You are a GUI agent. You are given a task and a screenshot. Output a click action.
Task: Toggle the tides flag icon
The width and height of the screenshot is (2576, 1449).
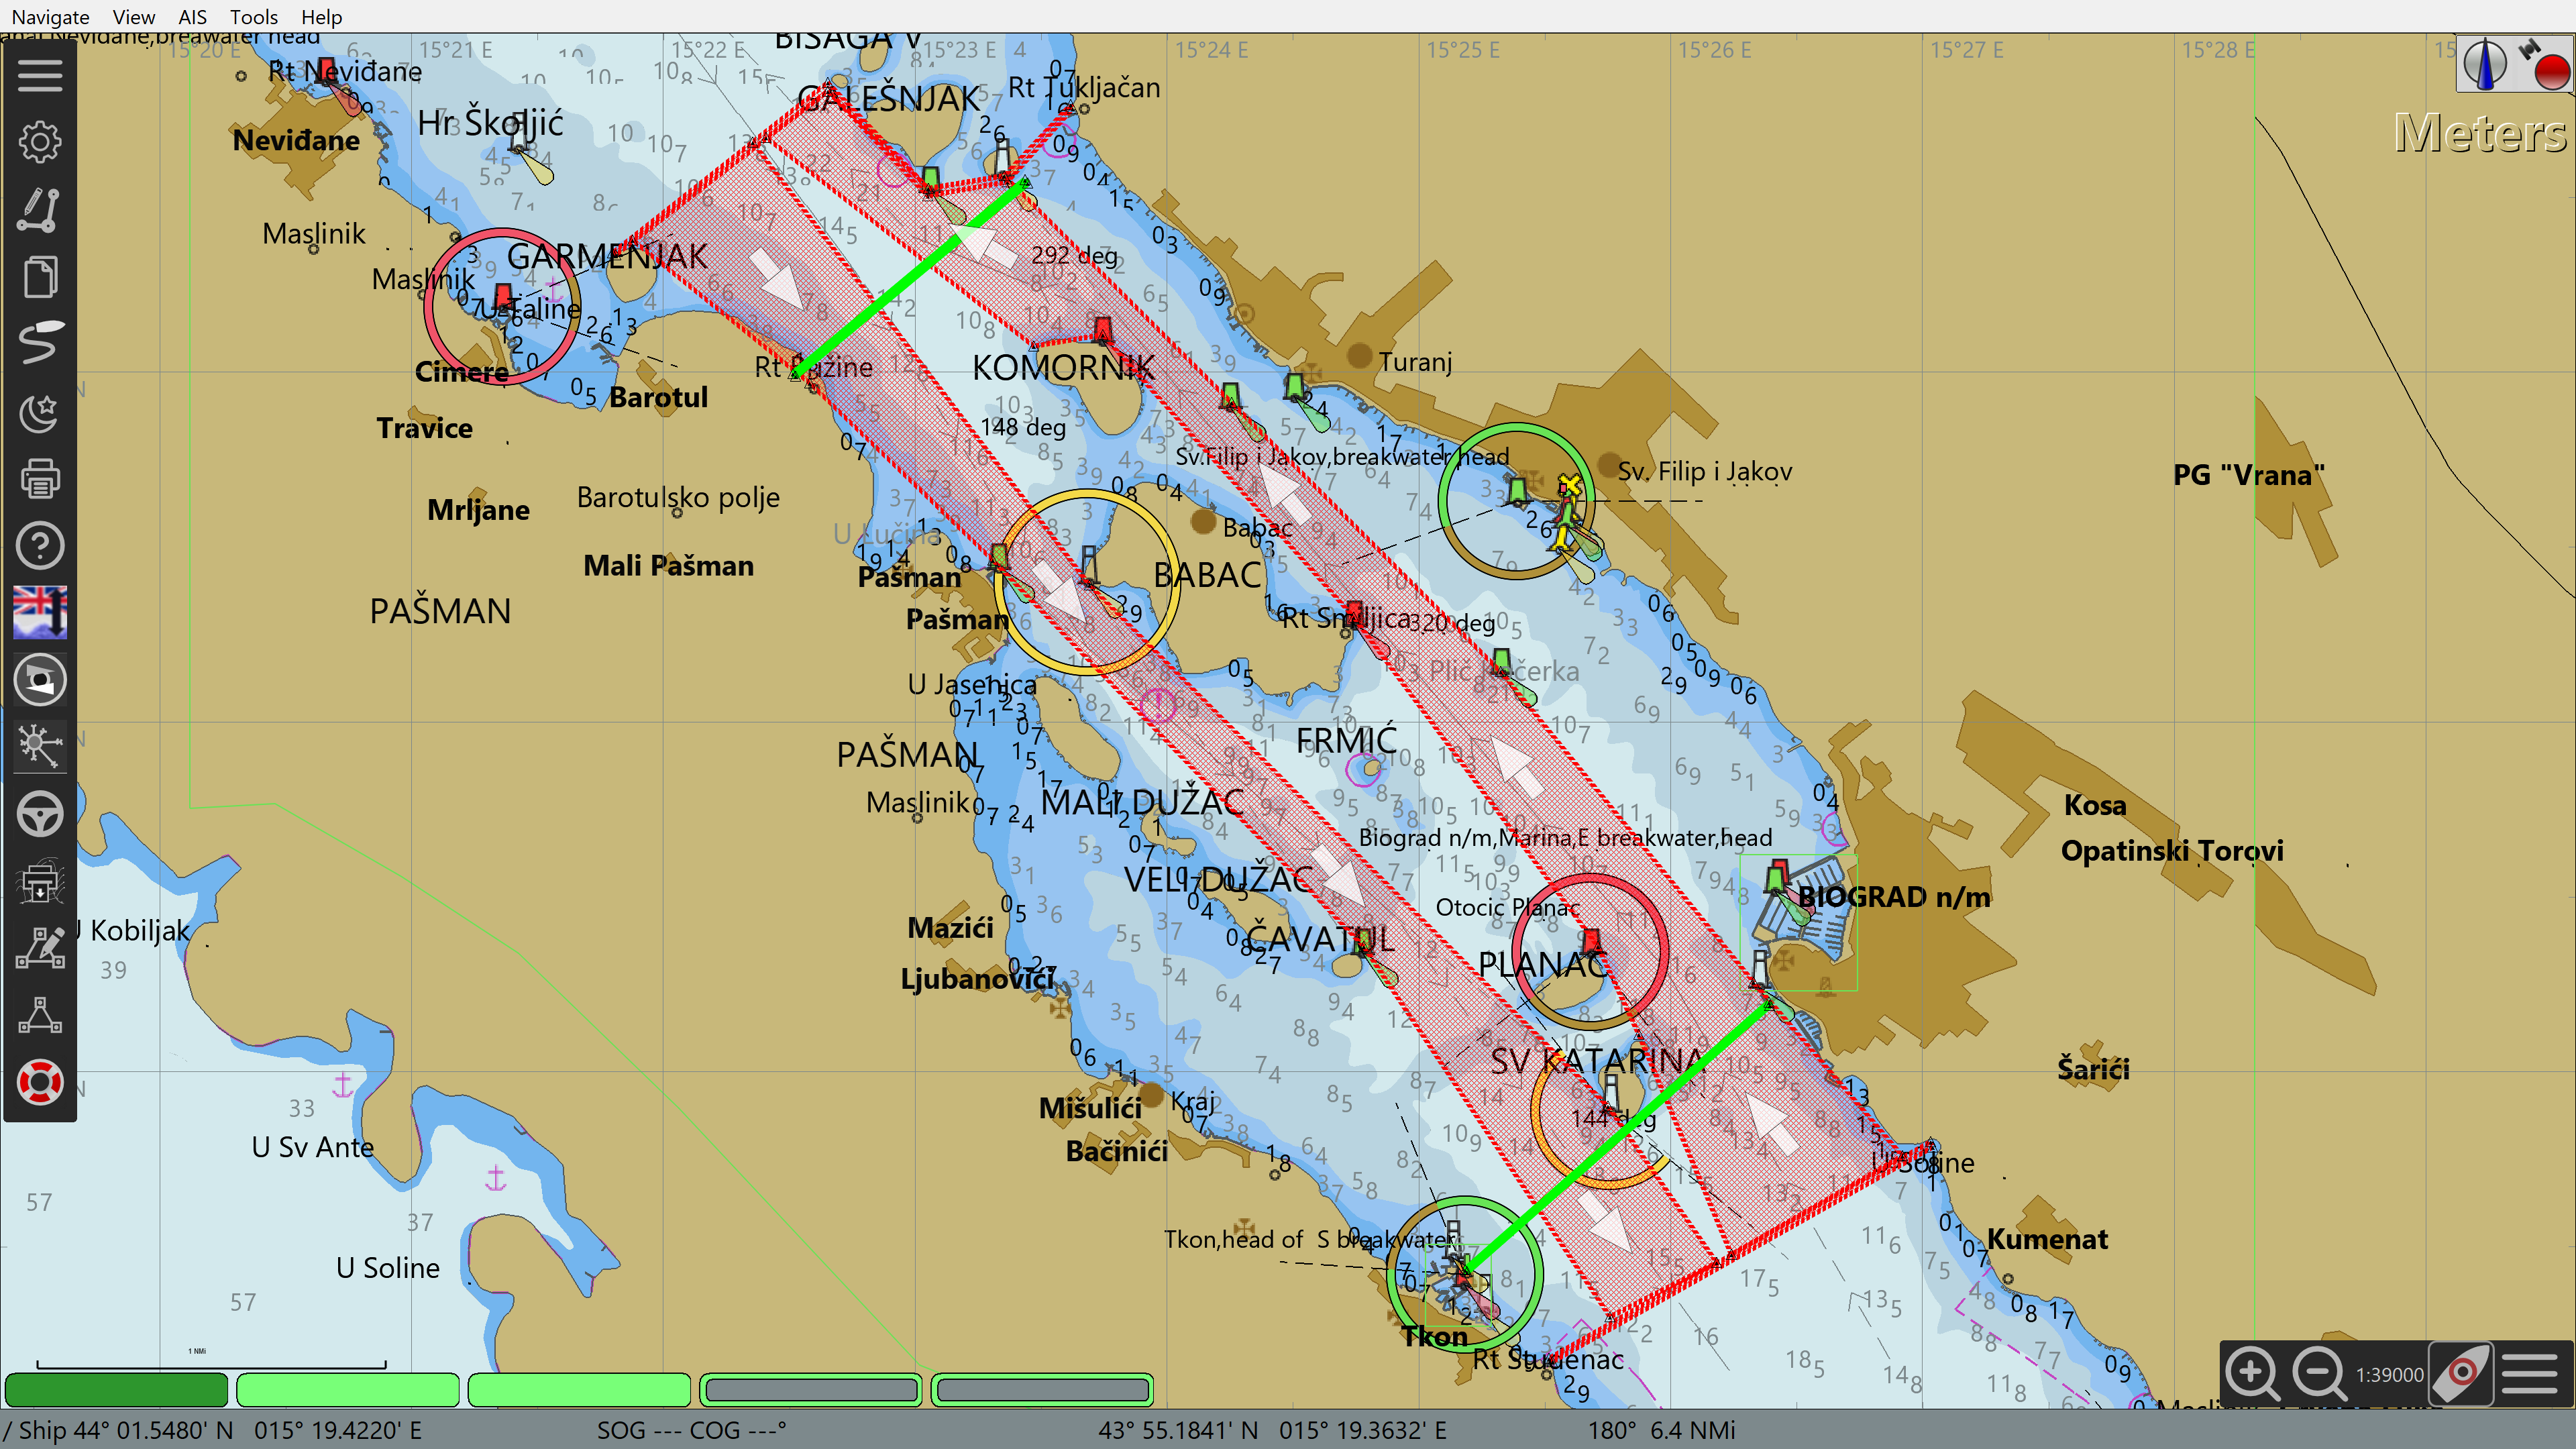tap(40, 612)
